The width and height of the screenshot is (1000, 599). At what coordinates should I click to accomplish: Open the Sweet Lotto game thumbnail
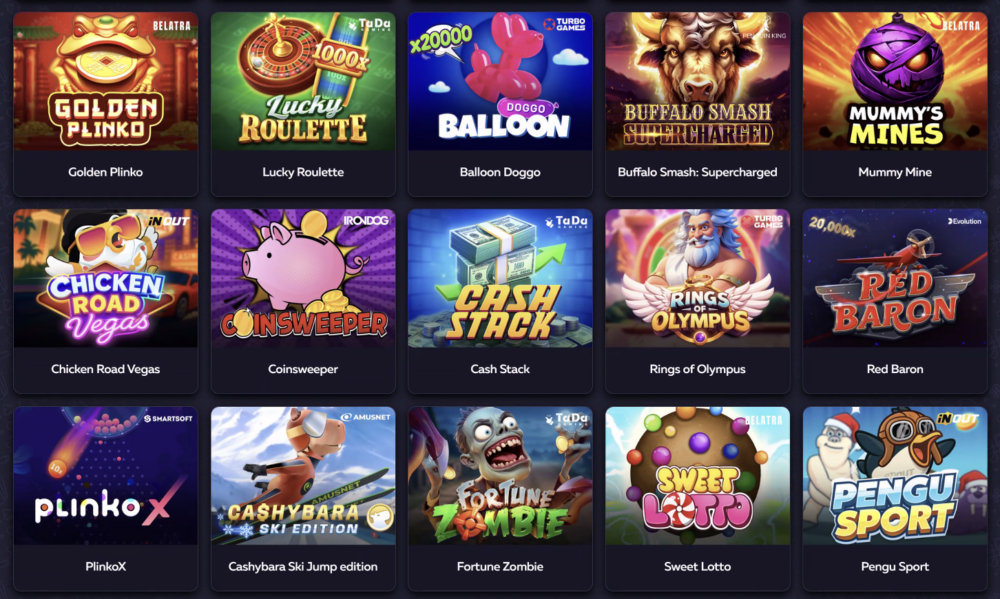click(x=697, y=476)
